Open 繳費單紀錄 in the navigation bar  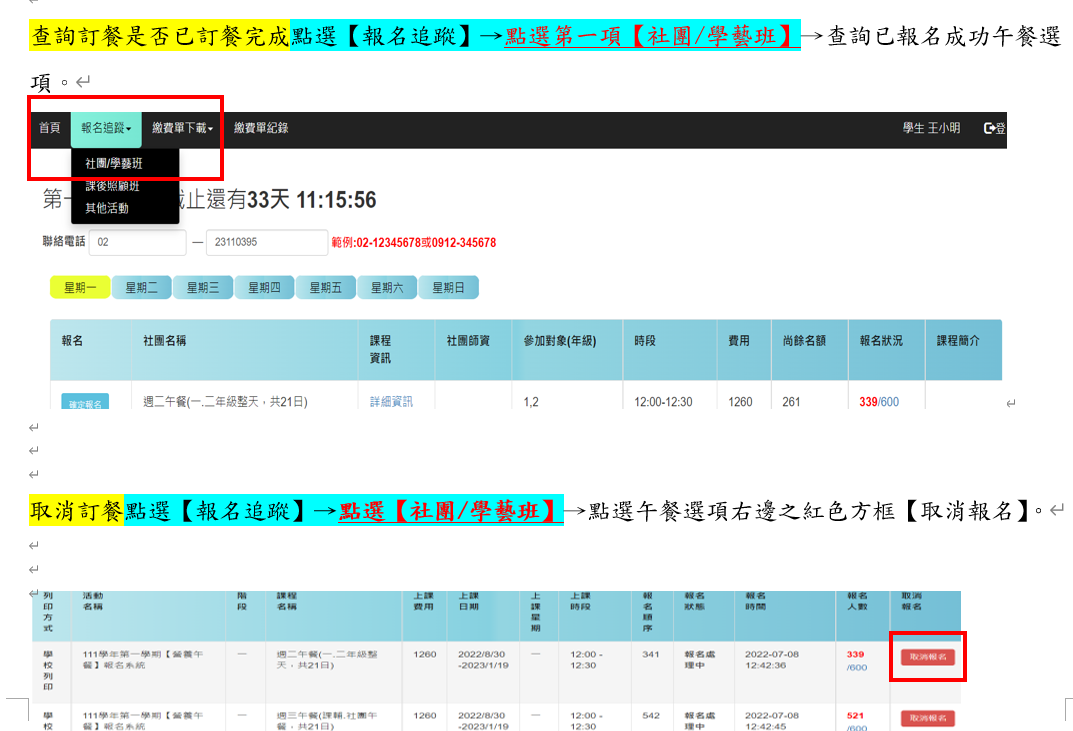coord(261,128)
